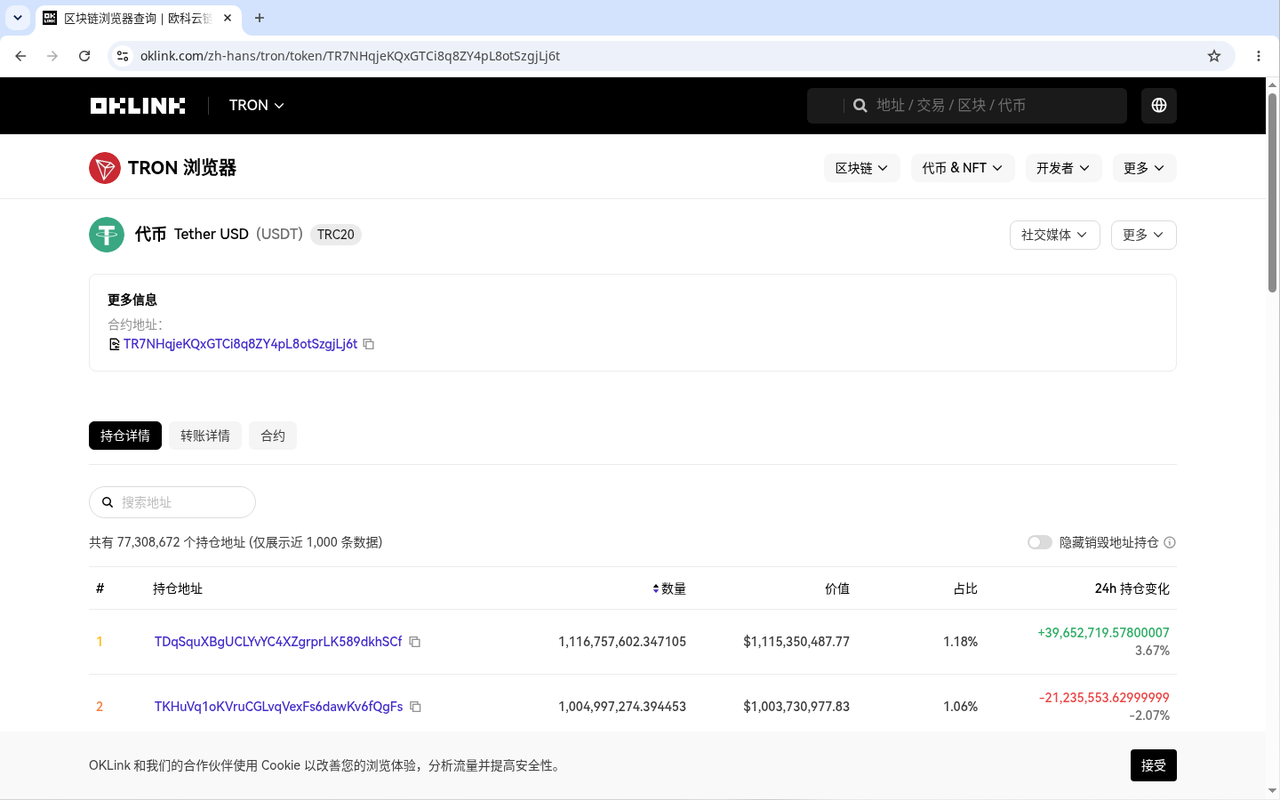Click the holder count text 77,308,672

148,542
